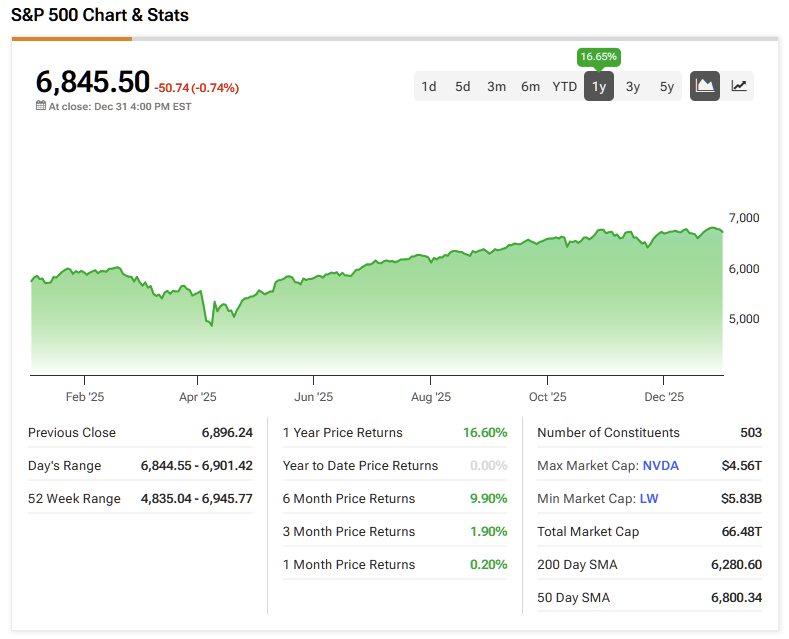Screen dimensions: 789x639
Task: Click the chart's April '25 low point
Action: (210, 325)
